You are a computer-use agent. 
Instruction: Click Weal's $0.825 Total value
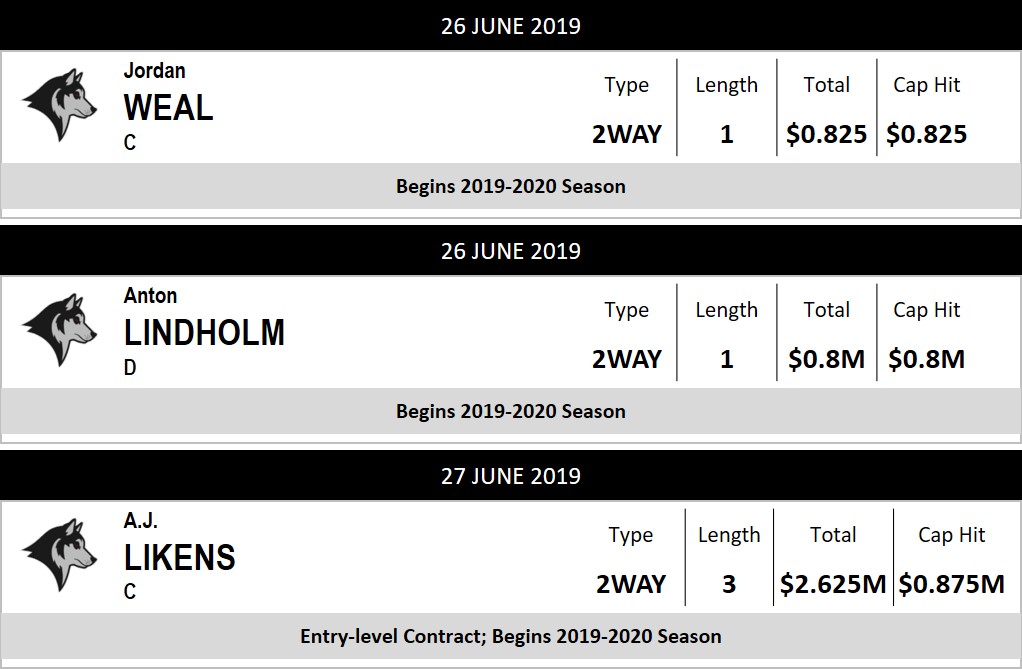click(x=826, y=134)
